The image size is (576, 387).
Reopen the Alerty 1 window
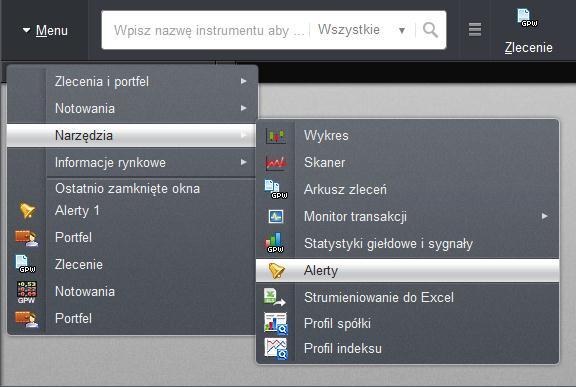[131, 210]
